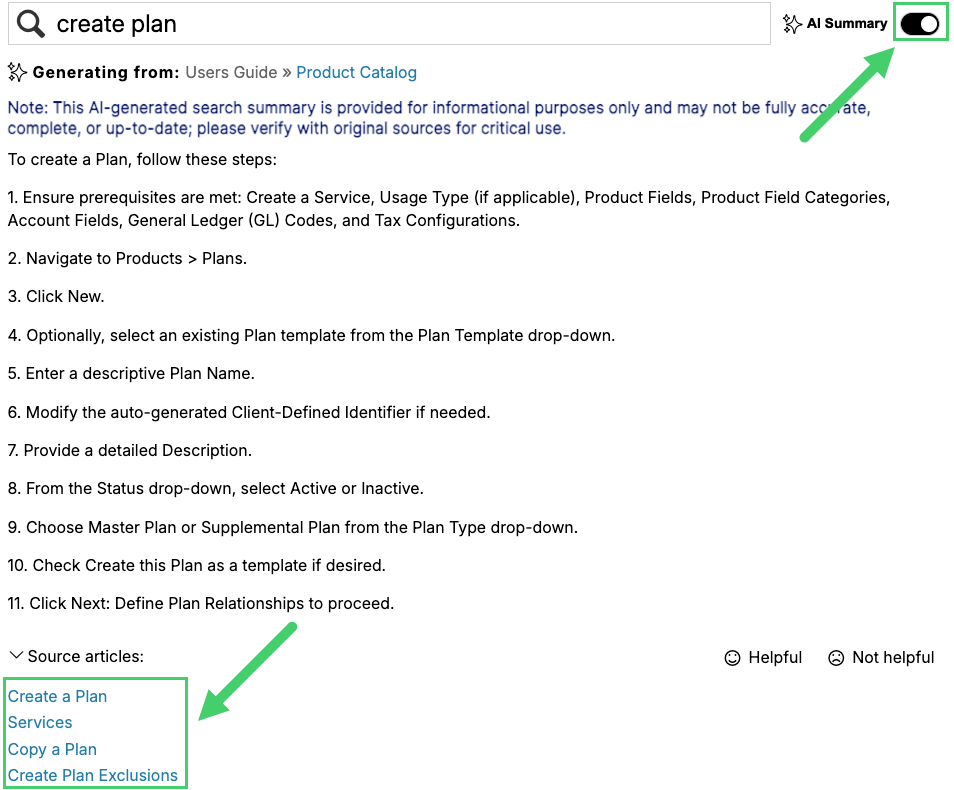Open the Services source article
This screenshot has width=954, height=790.
click(40, 722)
